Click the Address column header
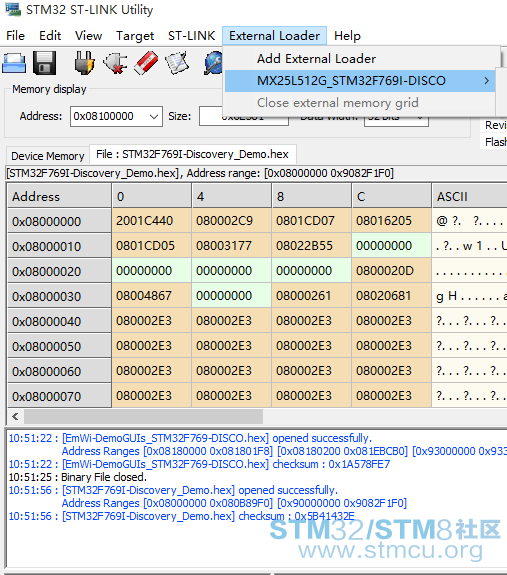Viewport: 507px width, 575px height. click(59, 196)
